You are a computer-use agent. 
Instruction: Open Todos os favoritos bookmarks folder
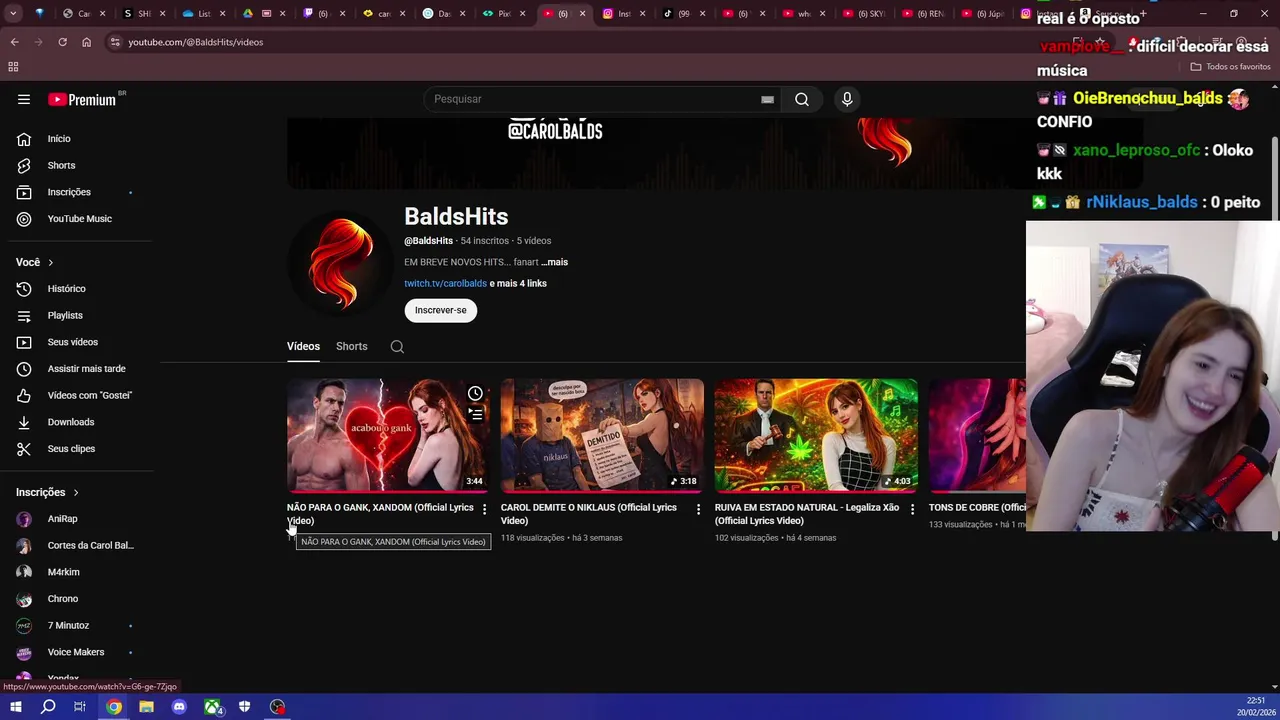pos(1230,67)
